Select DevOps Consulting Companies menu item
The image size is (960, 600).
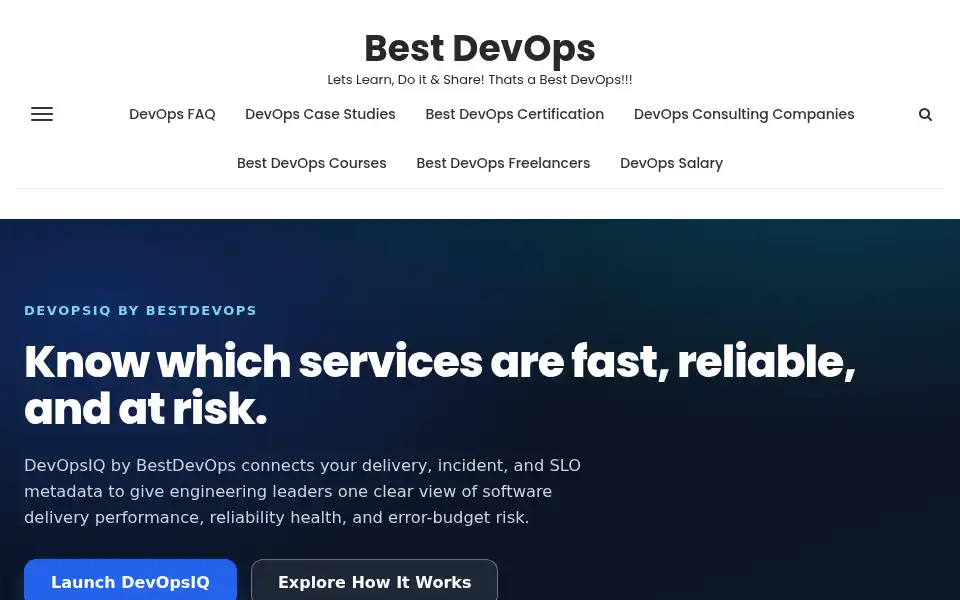coord(744,114)
